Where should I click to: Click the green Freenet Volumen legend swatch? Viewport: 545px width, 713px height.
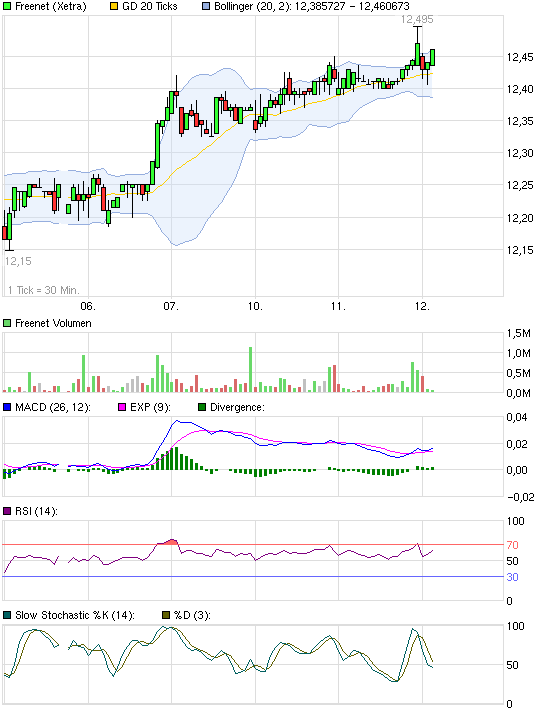click(x=7, y=323)
